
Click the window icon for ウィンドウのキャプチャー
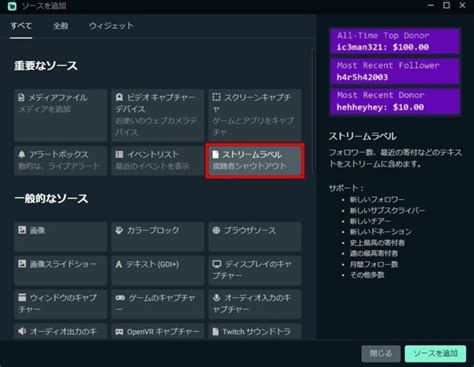click(x=22, y=297)
